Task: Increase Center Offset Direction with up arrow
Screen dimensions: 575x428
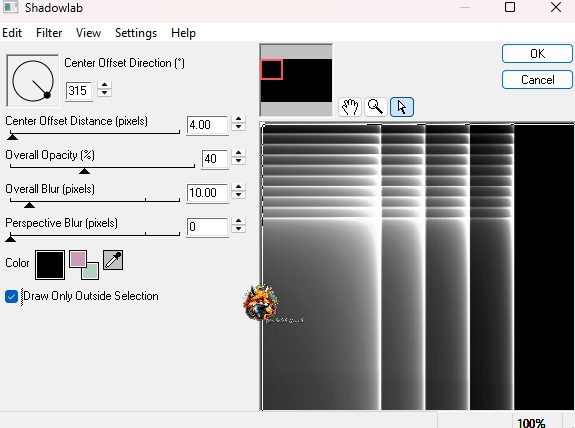Action: pos(105,85)
